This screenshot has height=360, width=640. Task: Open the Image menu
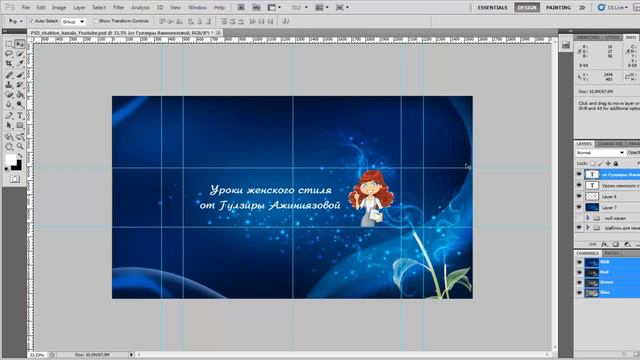click(x=59, y=7)
